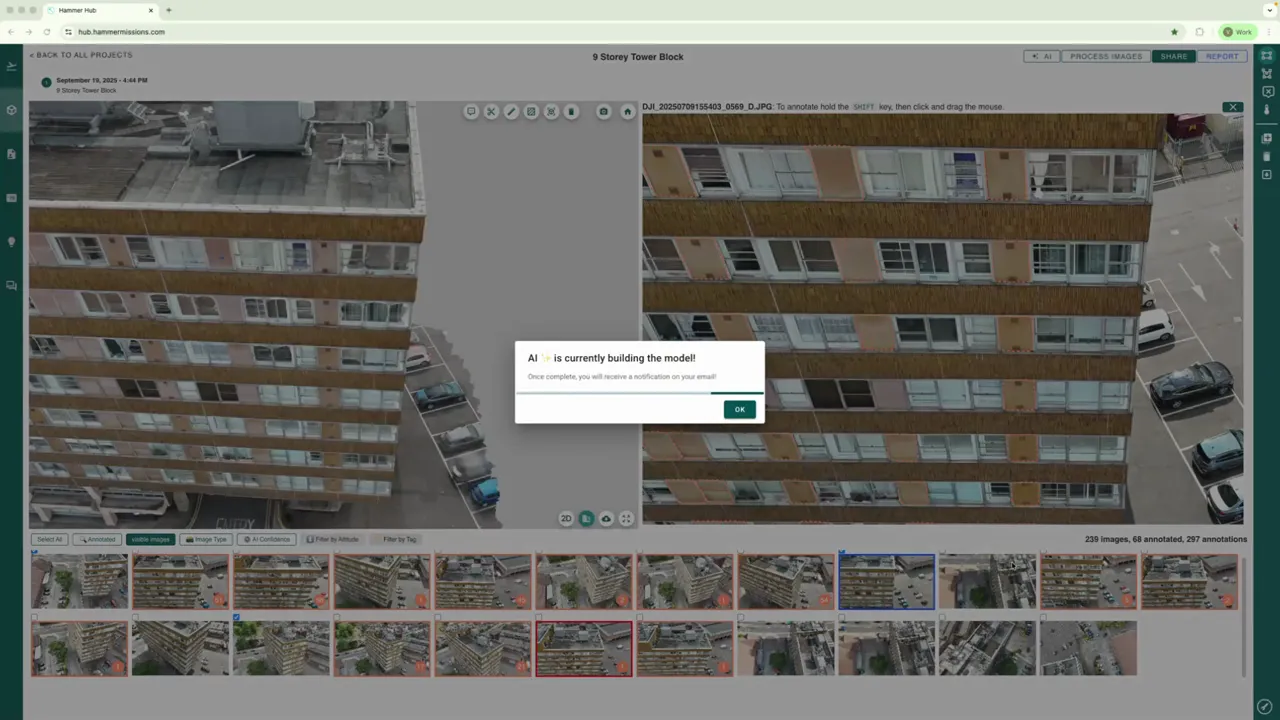This screenshot has width=1280, height=720.
Task: Dismiss the AI model dialog with OK
Action: [x=739, y=409]
